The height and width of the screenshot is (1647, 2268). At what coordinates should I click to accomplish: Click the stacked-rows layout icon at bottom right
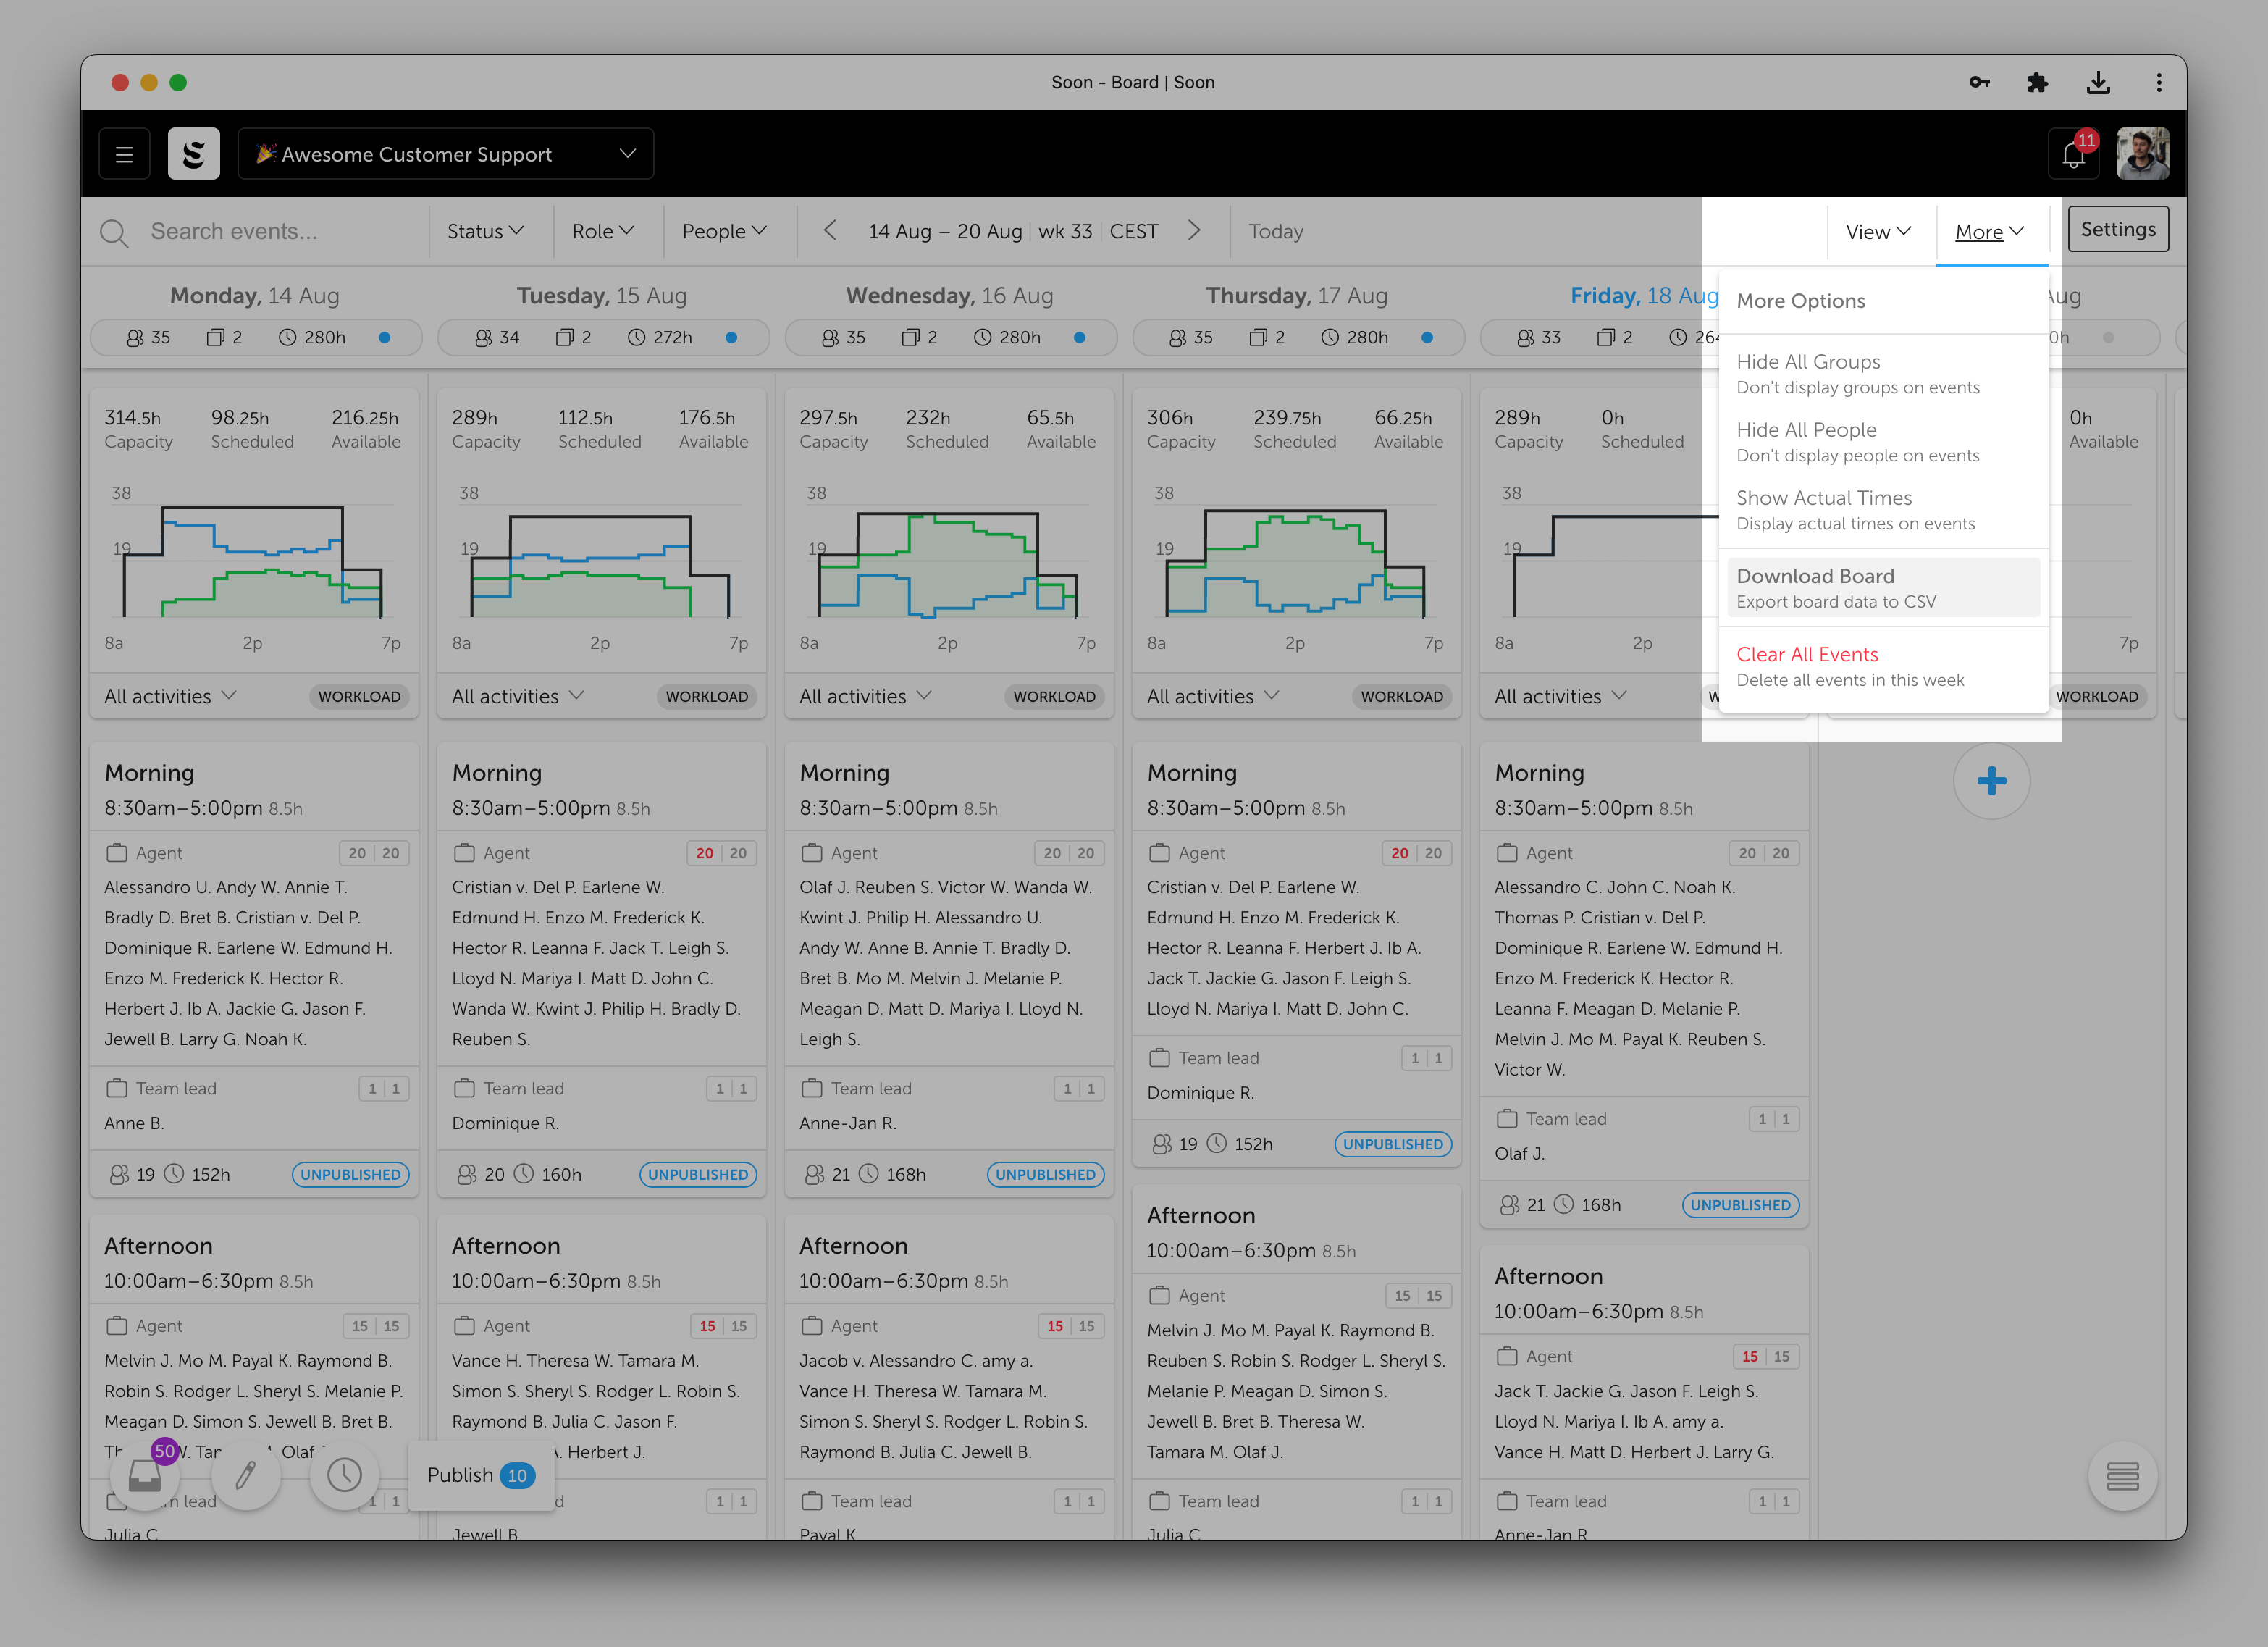coord(2122,1475)
